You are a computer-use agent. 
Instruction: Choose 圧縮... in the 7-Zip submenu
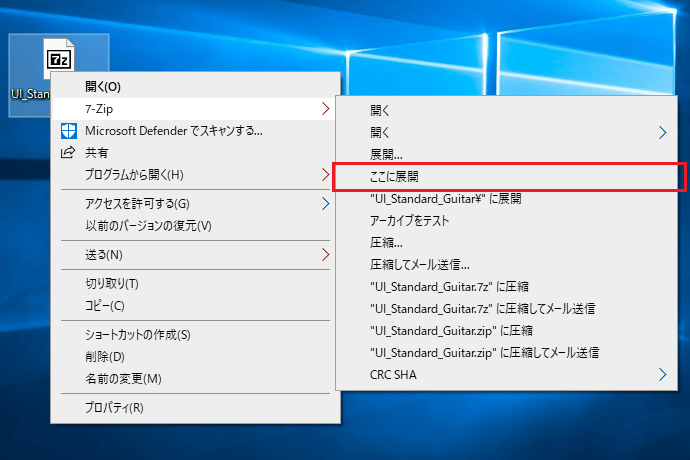(506, 243)
